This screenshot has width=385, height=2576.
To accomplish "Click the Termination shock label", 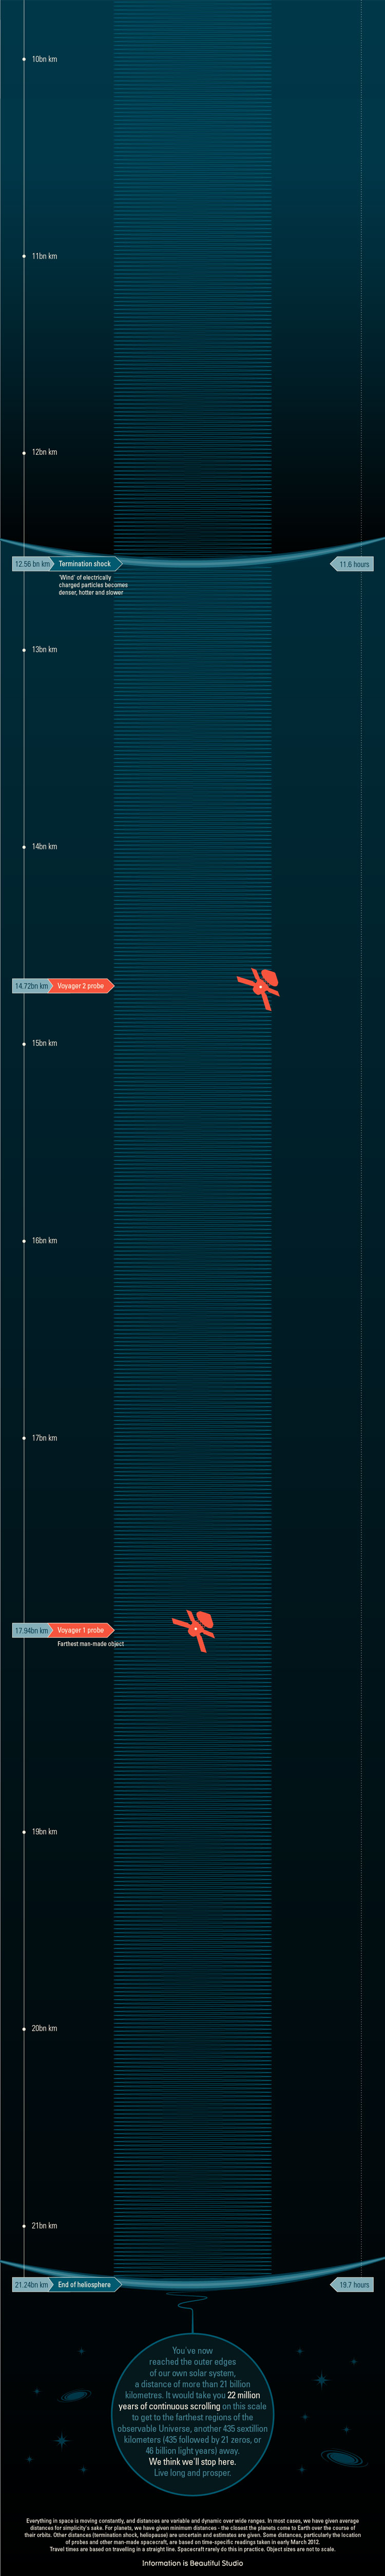I will 87,564.
